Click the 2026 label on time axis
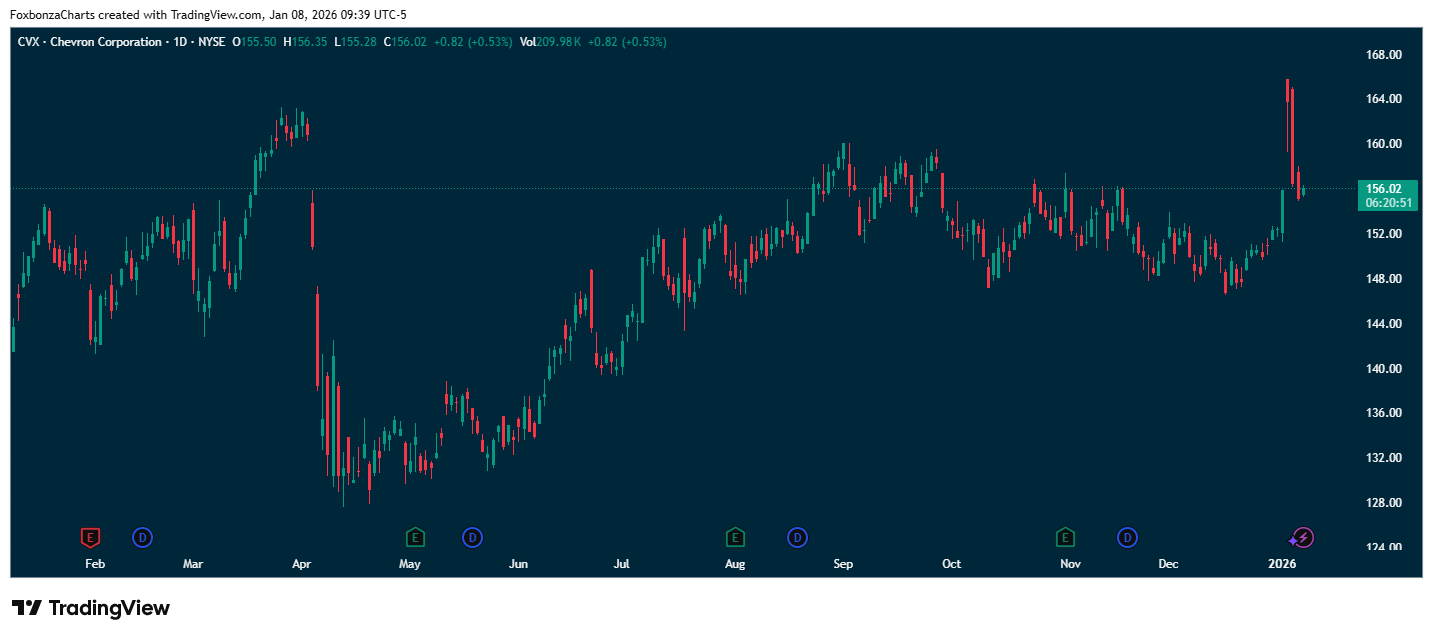Image resolution: width=1433 pixels, height=638 pixels. click(x=1281, y=564)
